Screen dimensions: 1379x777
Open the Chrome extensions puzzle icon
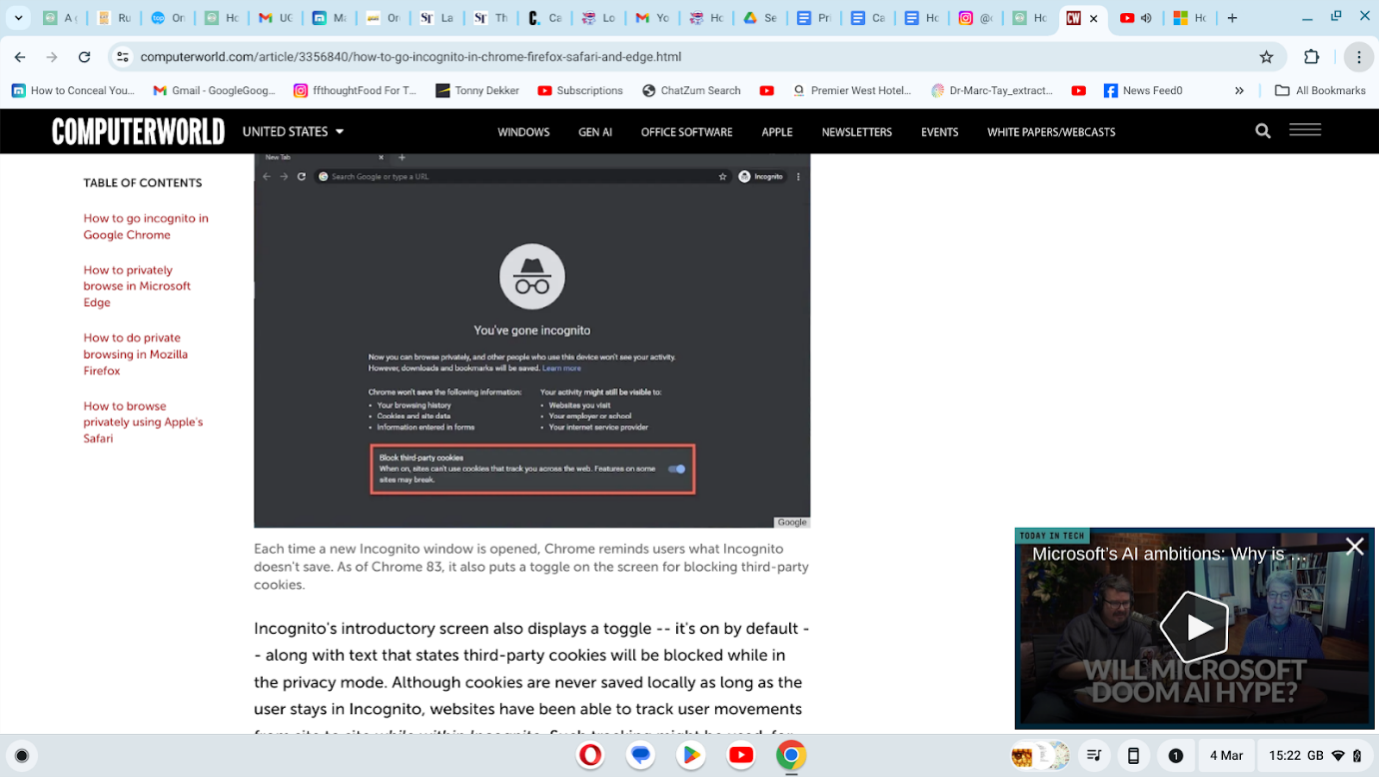click(x=1312, y=57)
